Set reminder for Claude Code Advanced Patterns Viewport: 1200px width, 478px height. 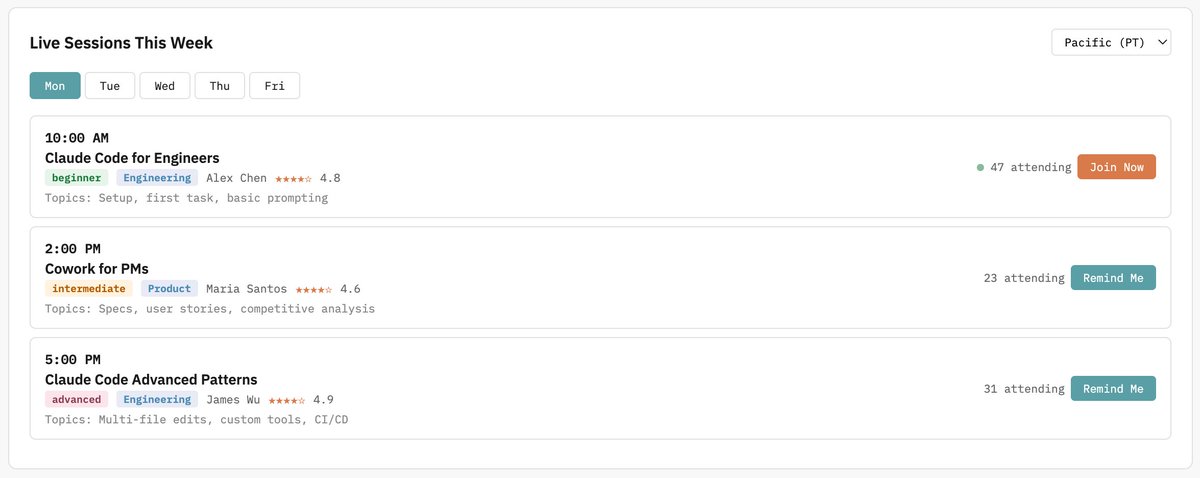pos(1113,389)
